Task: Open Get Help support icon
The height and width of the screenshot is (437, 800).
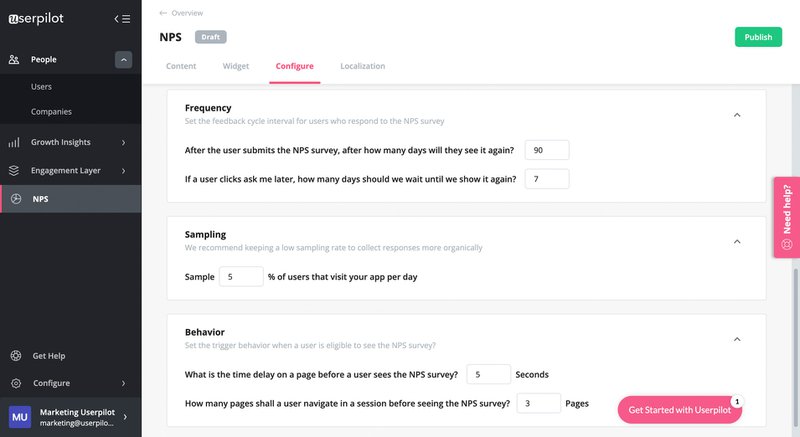Action: pyautogui.click(x=15, y=355)
